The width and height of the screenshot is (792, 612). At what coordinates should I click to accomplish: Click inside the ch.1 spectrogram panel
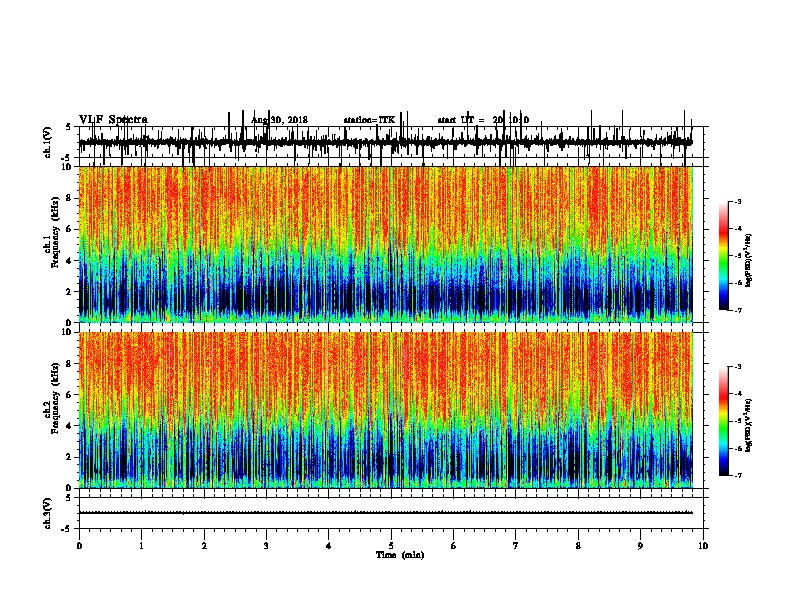[386, 244]
